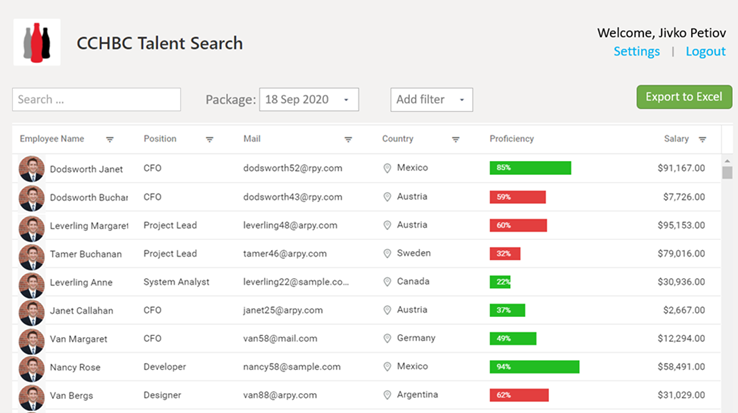Click the CCHBC Talent Search title
Image resolution: width=738 pixels, height=413 pixels.
[x=160, y=43]
